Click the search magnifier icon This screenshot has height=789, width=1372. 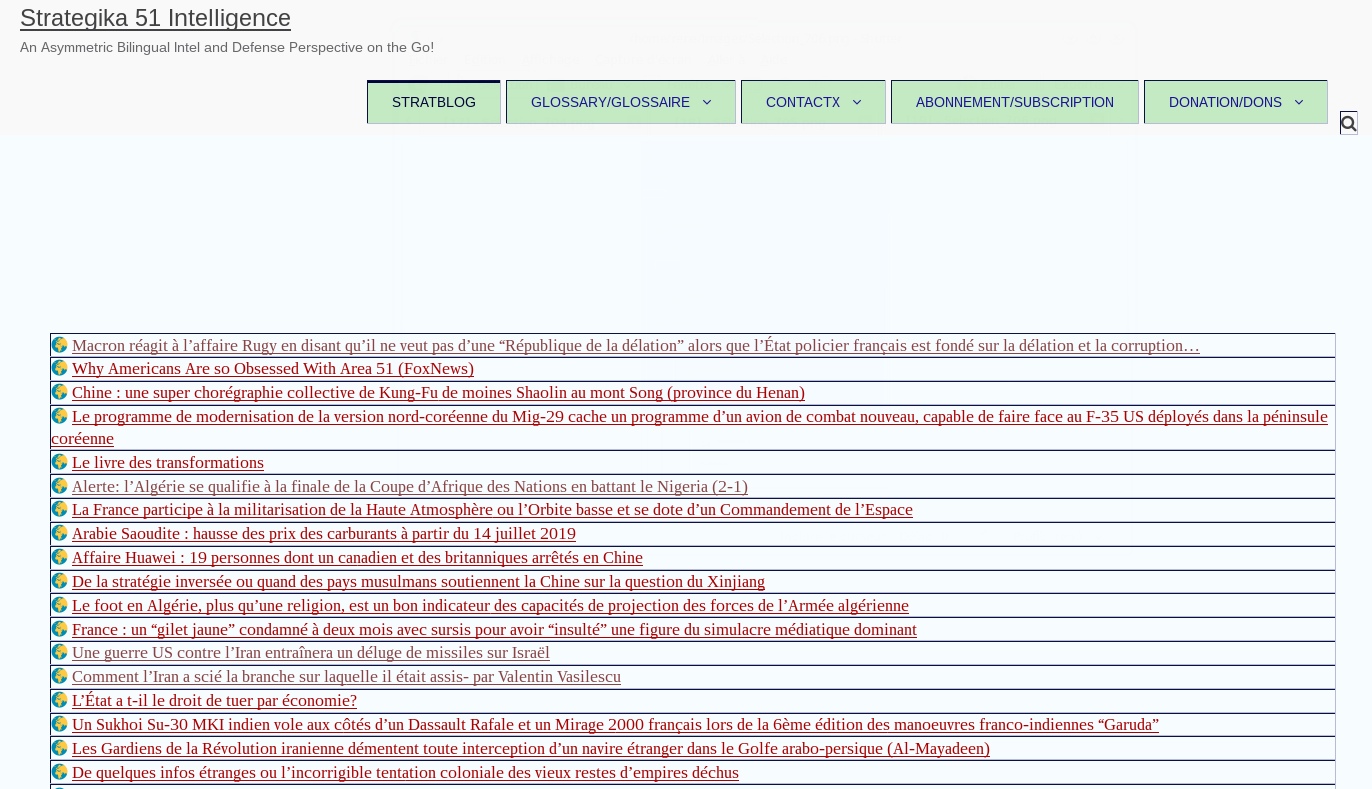click(x=1348, y=123)
